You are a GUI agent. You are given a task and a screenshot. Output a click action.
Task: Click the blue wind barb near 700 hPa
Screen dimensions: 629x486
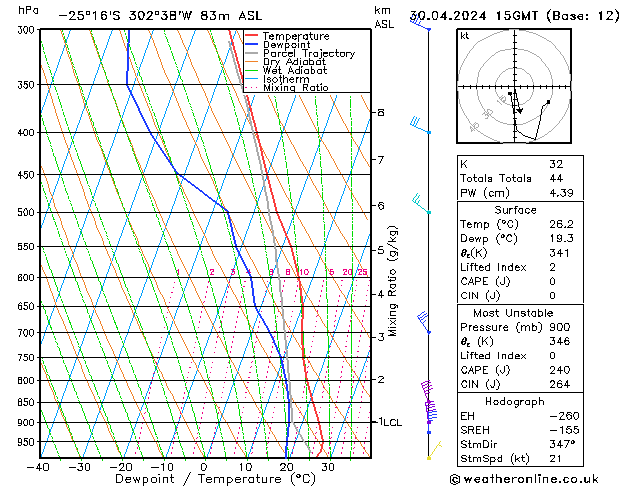click(x=424, y=322)
